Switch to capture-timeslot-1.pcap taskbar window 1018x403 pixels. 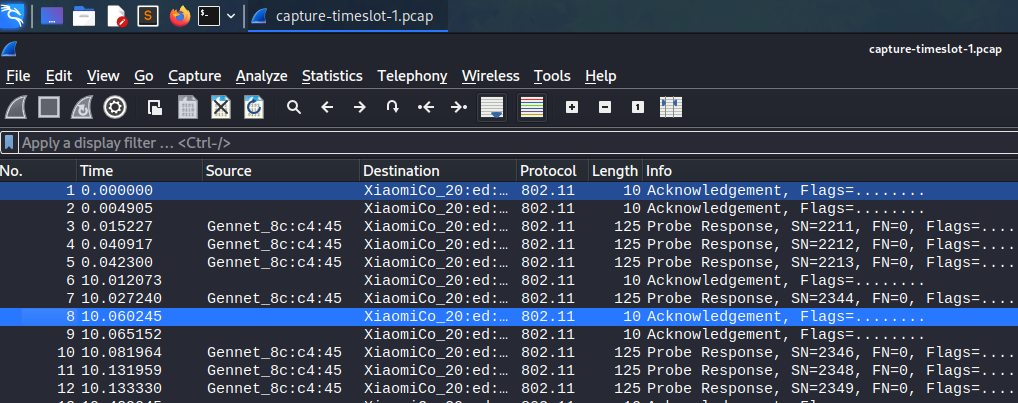point(348,16)
